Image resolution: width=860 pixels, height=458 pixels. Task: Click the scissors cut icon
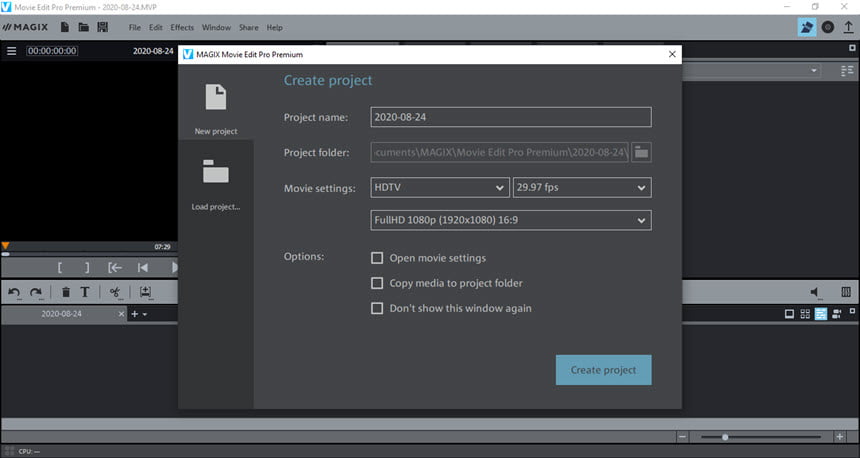pyautogui.click(x=115, y=292)
